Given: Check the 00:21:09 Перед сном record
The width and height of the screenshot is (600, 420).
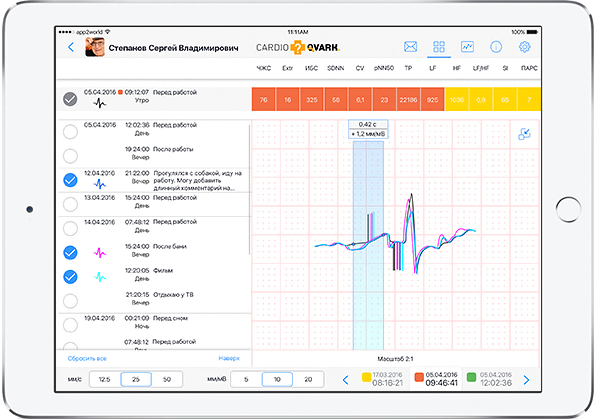Looking at the screenshot, I should coord(70,325).
